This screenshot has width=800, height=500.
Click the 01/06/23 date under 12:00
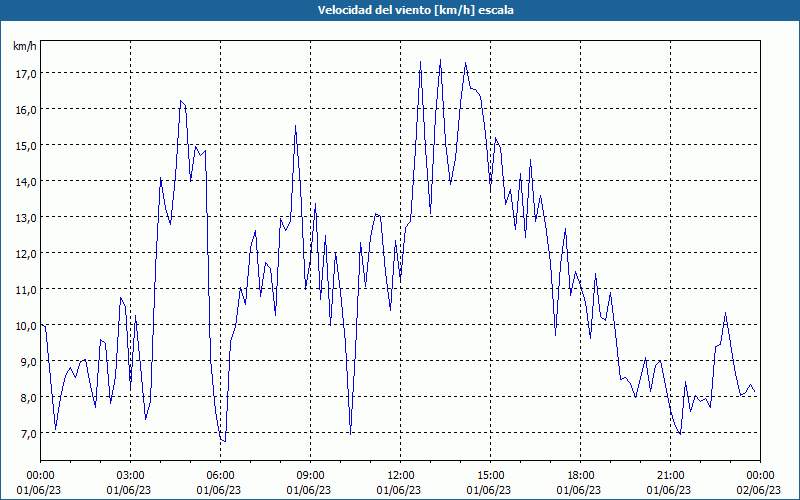[x=399, y=490]
